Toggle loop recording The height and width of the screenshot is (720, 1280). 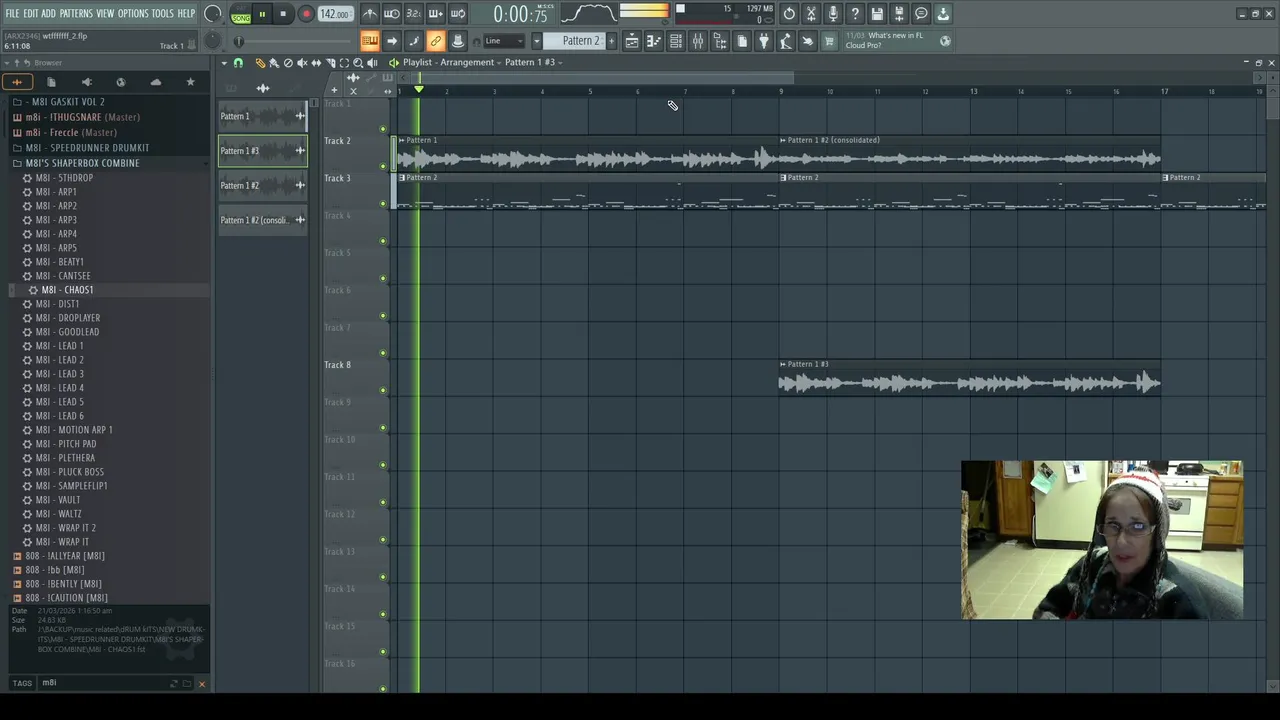pyautogui.click(x=457, y=14)
